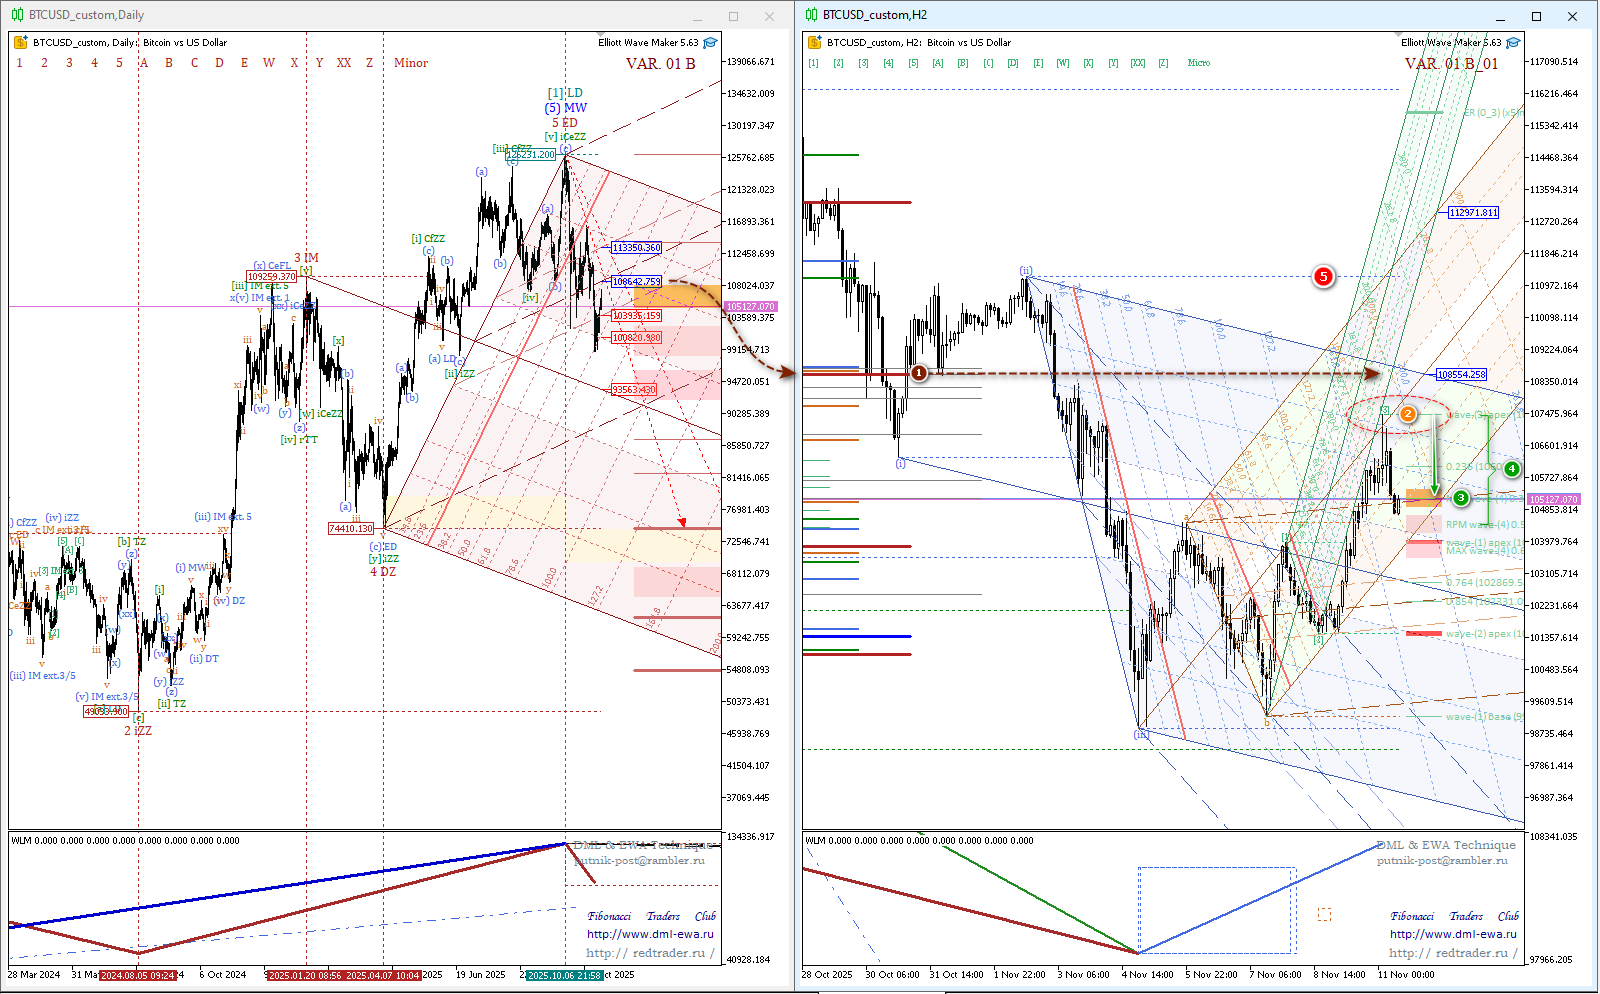Viewport: 1600px width, 994px height.
Task: Click the green circle marker numbered 4
Action: pos(1511,469)
